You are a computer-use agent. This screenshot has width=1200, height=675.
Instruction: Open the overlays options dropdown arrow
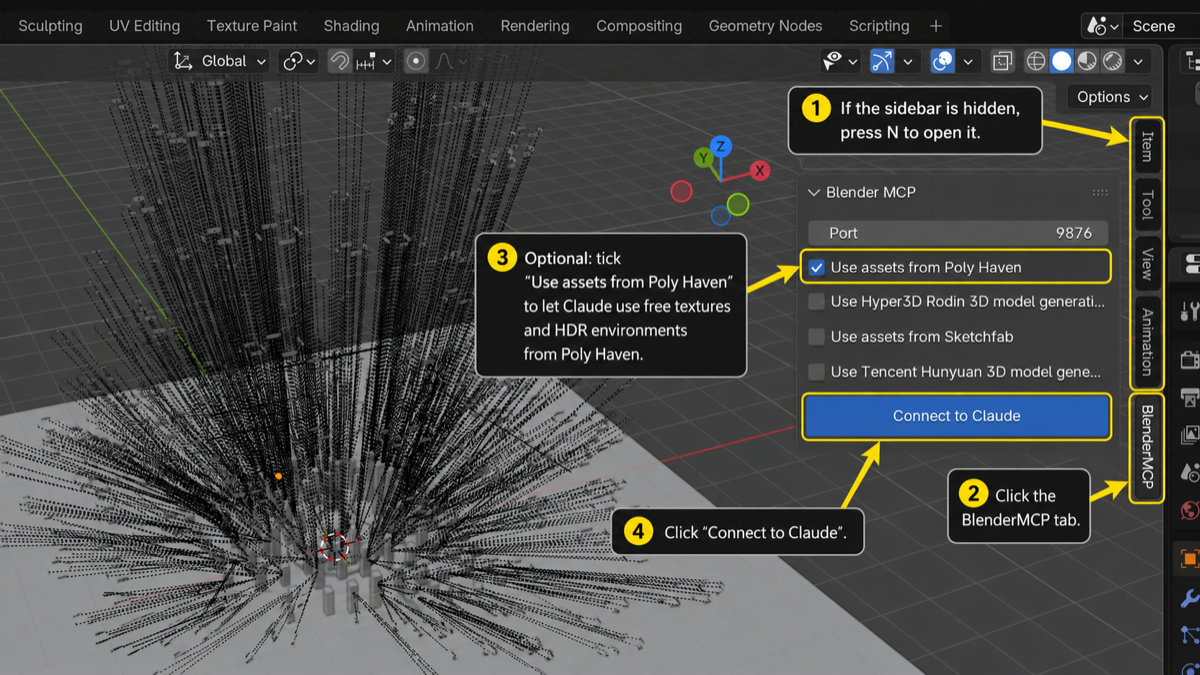point(968,61)
